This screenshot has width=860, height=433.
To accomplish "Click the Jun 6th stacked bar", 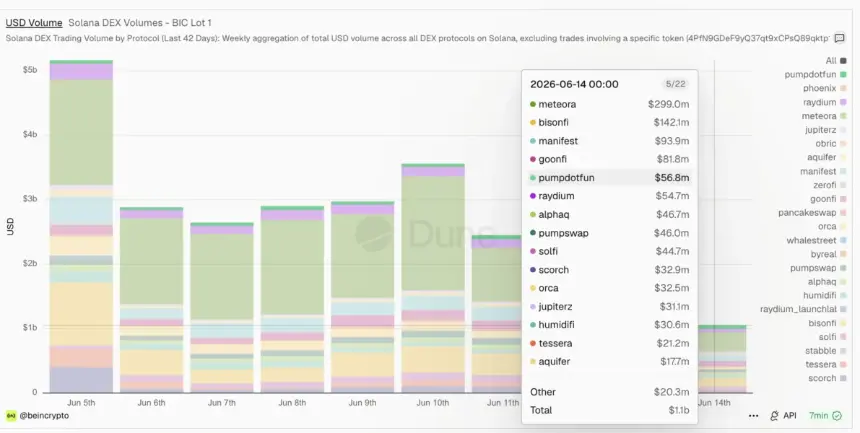I will (151, 300).
